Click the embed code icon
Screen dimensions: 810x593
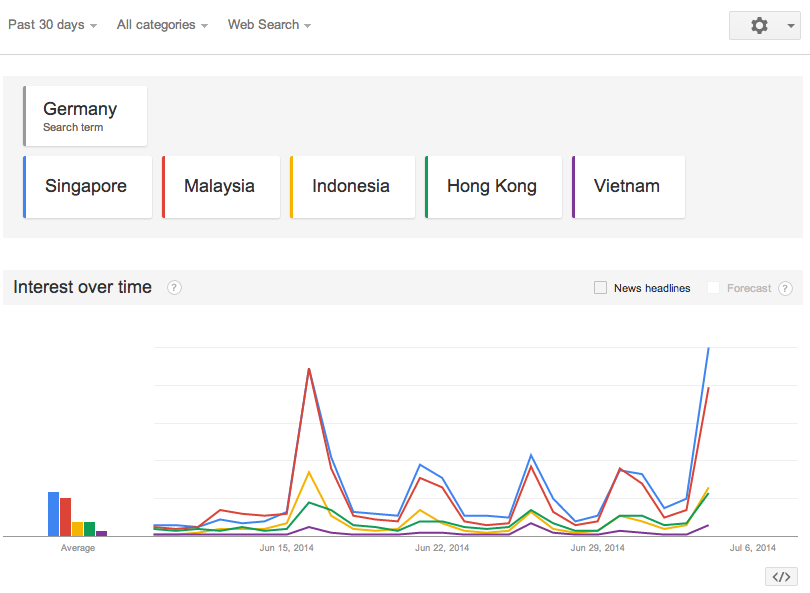pyautogui.click(x=781, y=576)
